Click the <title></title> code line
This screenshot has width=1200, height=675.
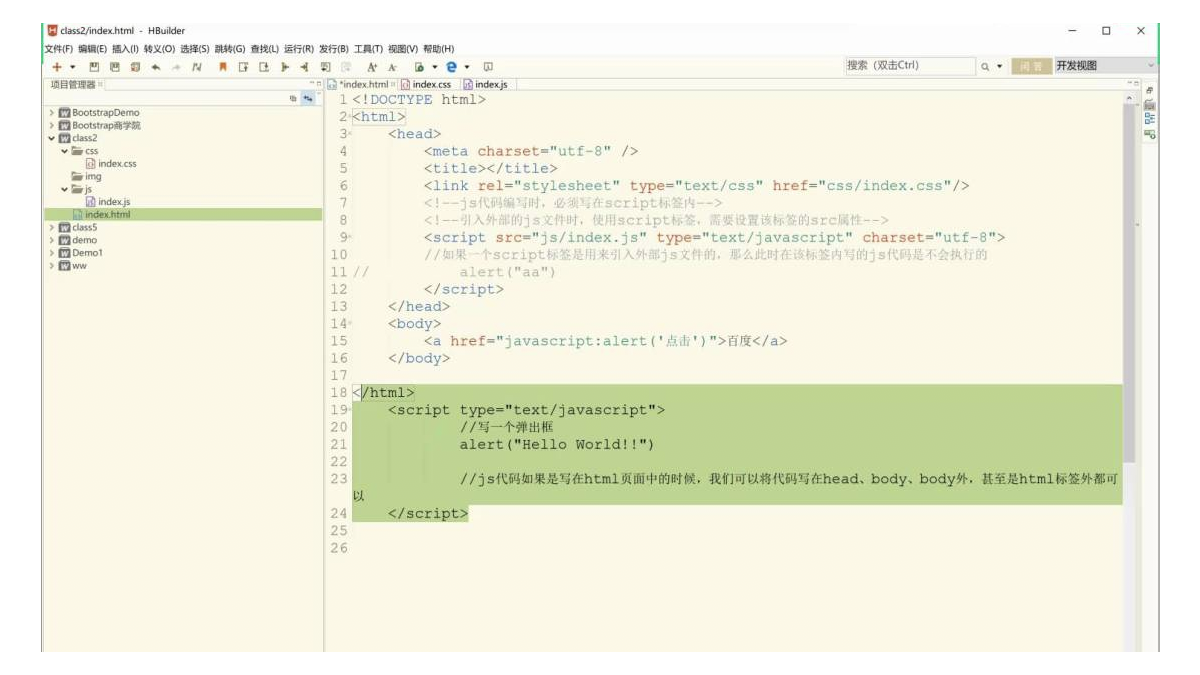pyautogui.click(x=491, y=168)
